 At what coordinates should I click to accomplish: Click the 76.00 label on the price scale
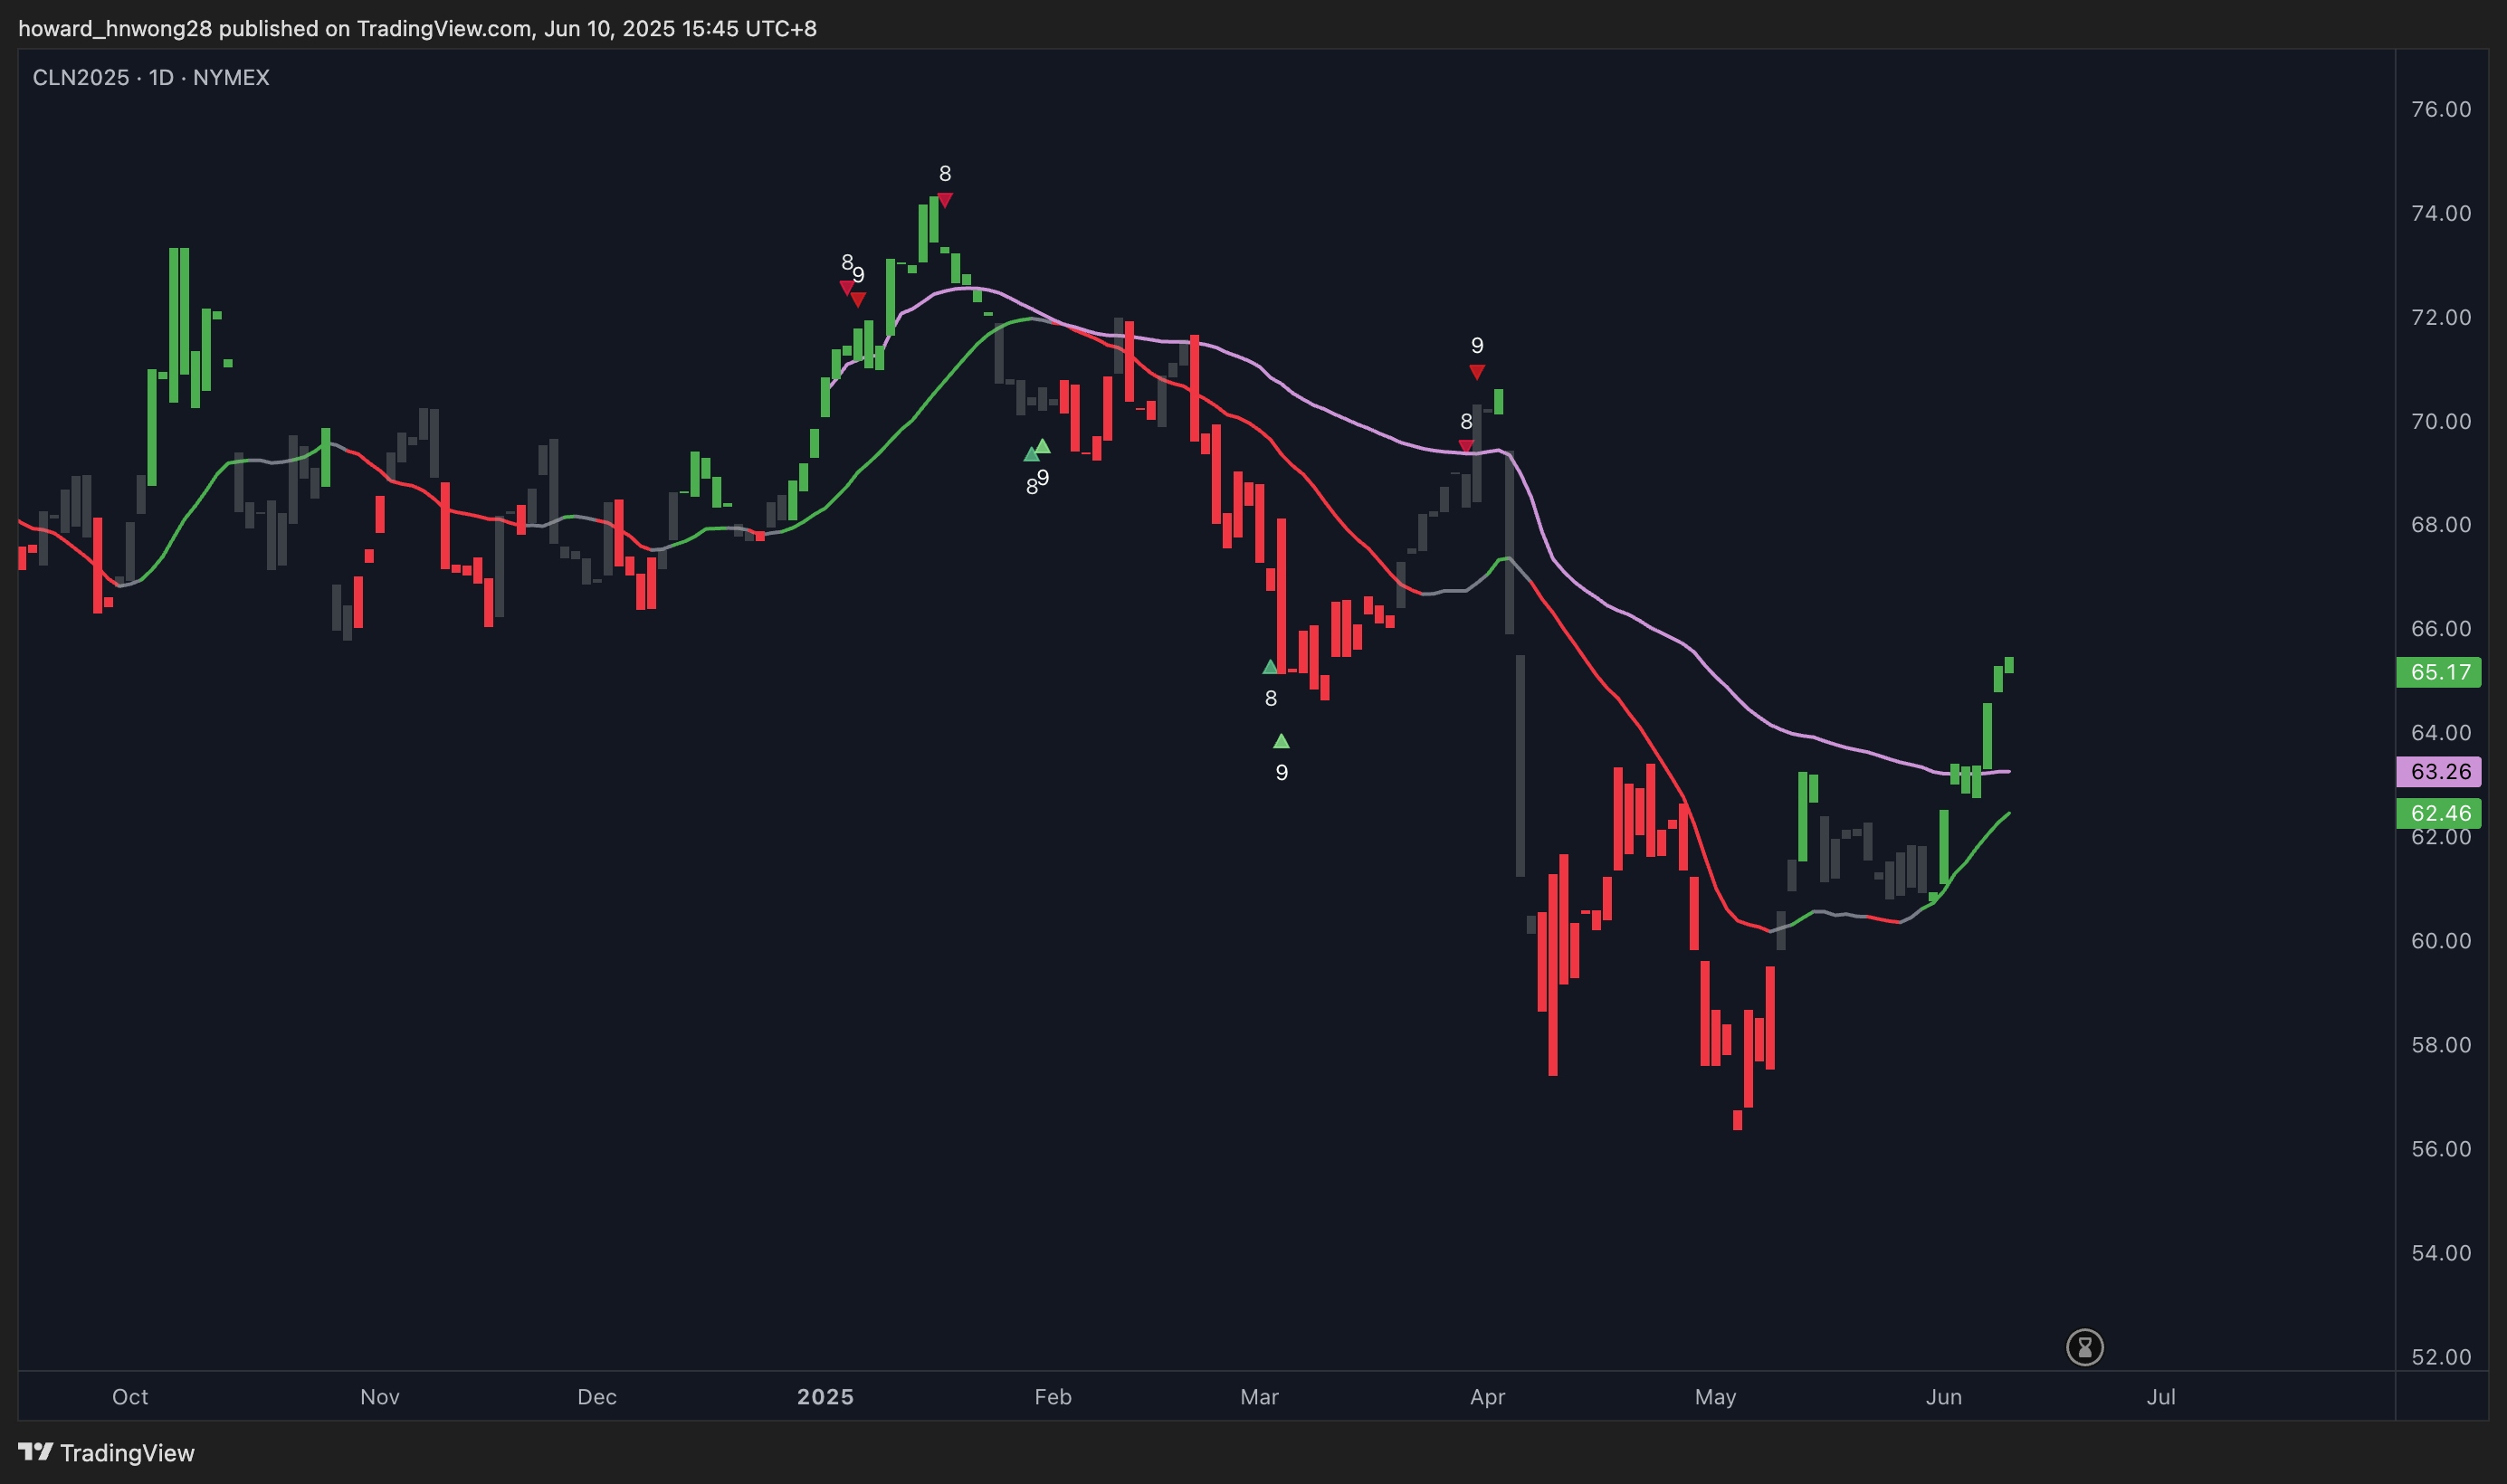2440,109
